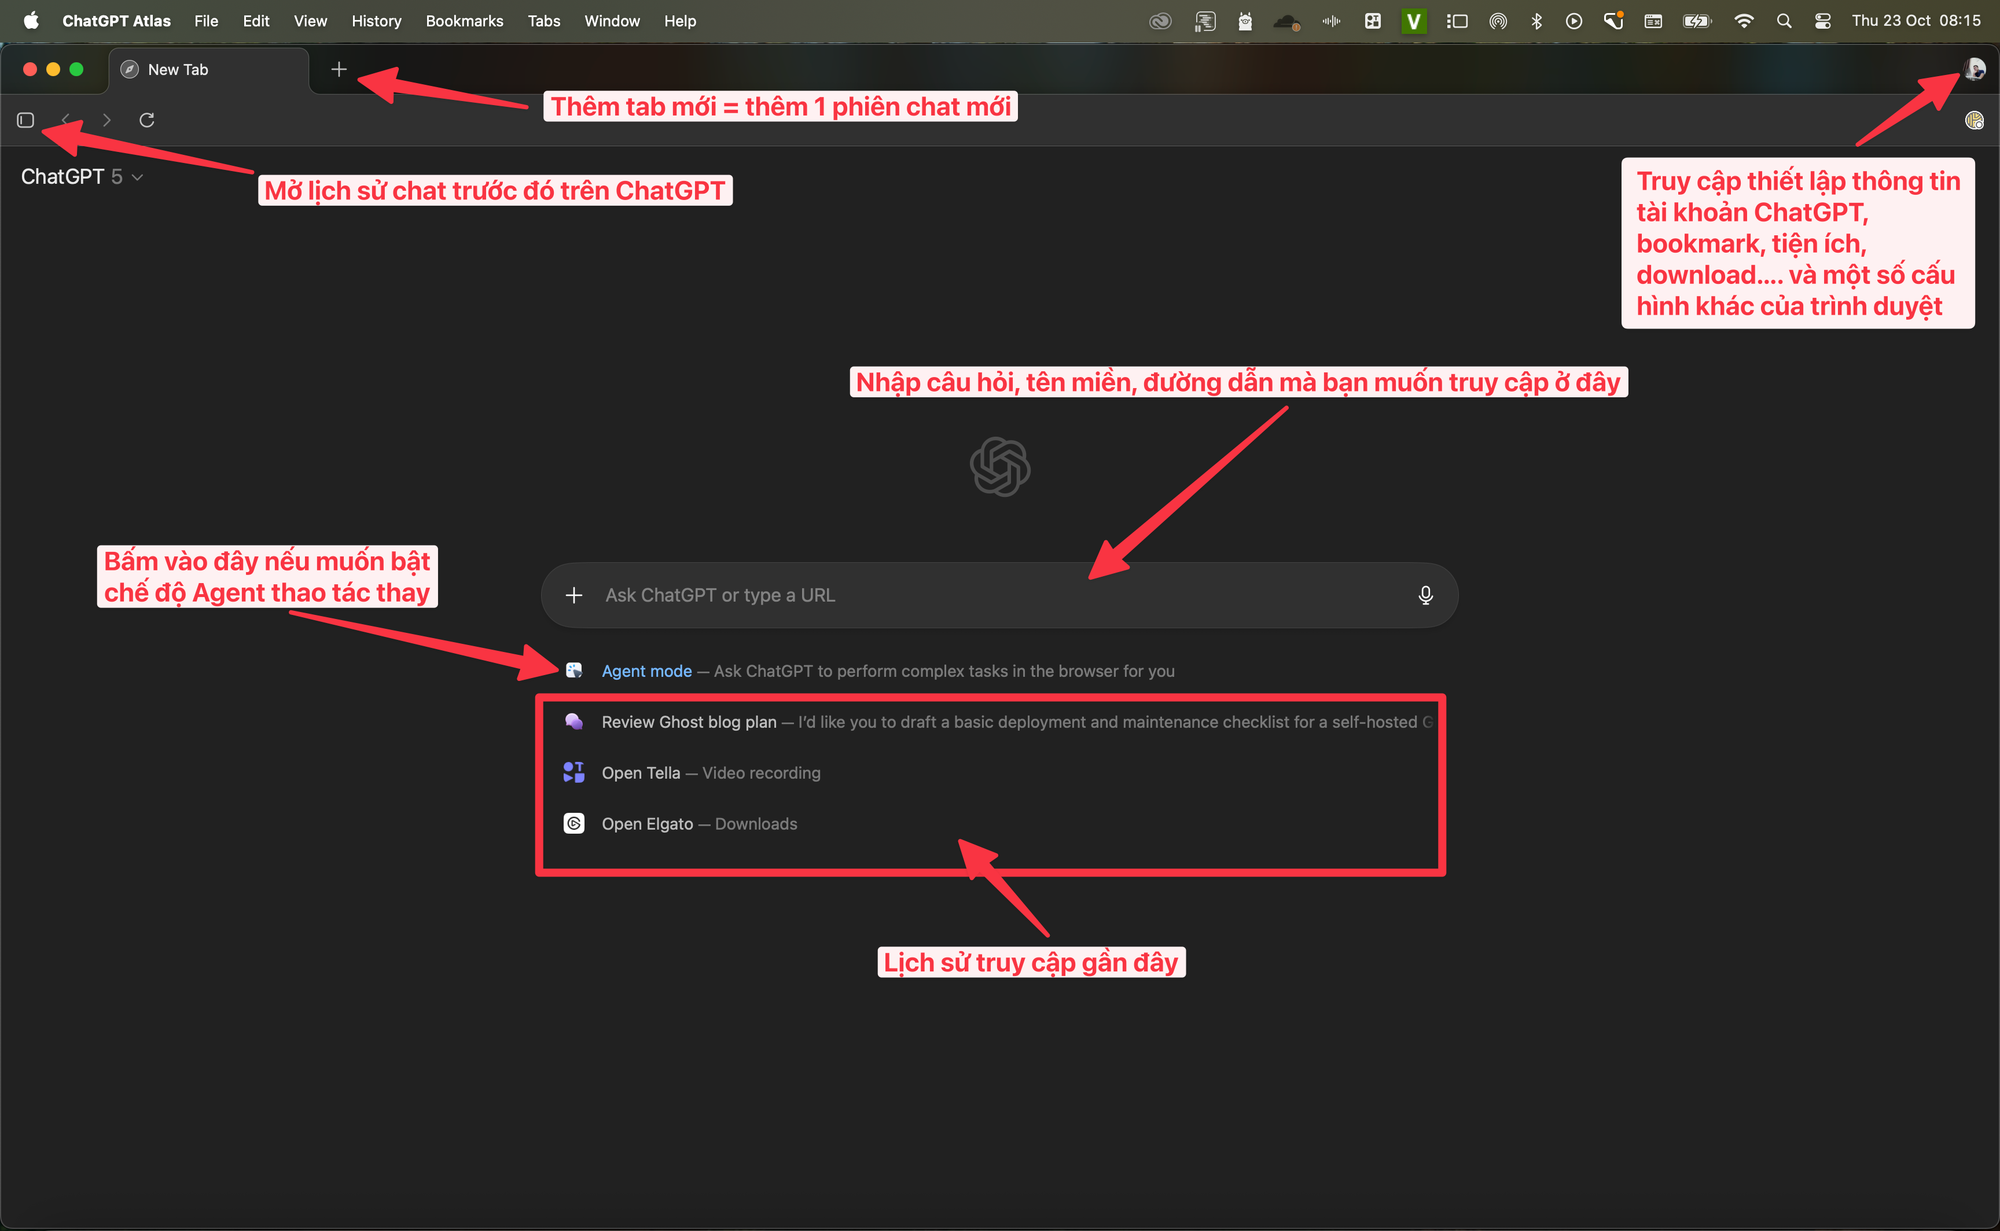Open a new tab with plus button

(339, 69)
